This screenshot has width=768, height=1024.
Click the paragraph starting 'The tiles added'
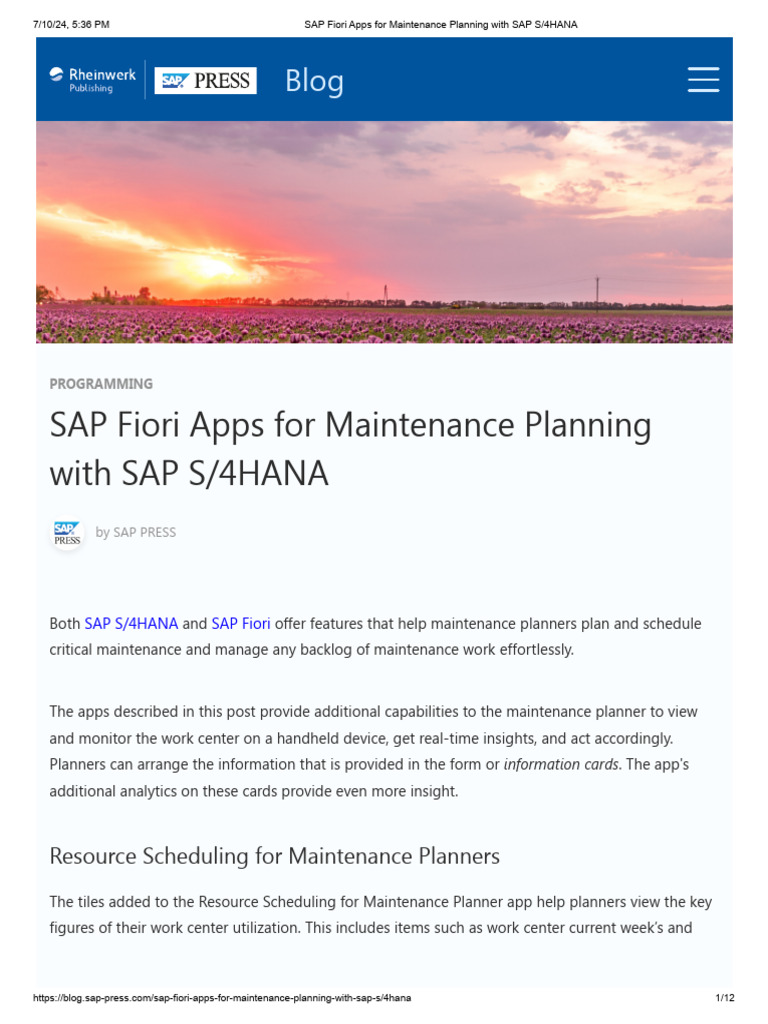(380, 915)
